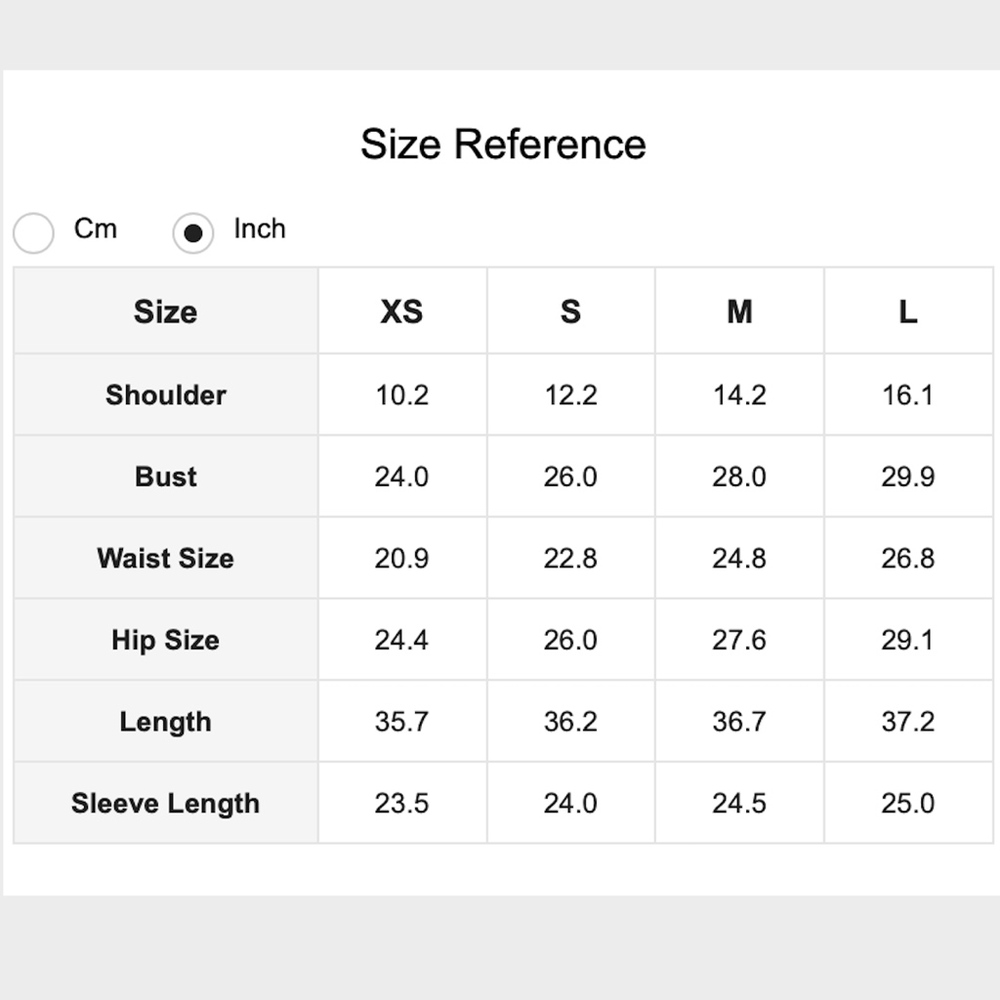Click the Length row label
This screenshot has height=1000, width=1000.
pyautogui.click(x=166, y=722)
